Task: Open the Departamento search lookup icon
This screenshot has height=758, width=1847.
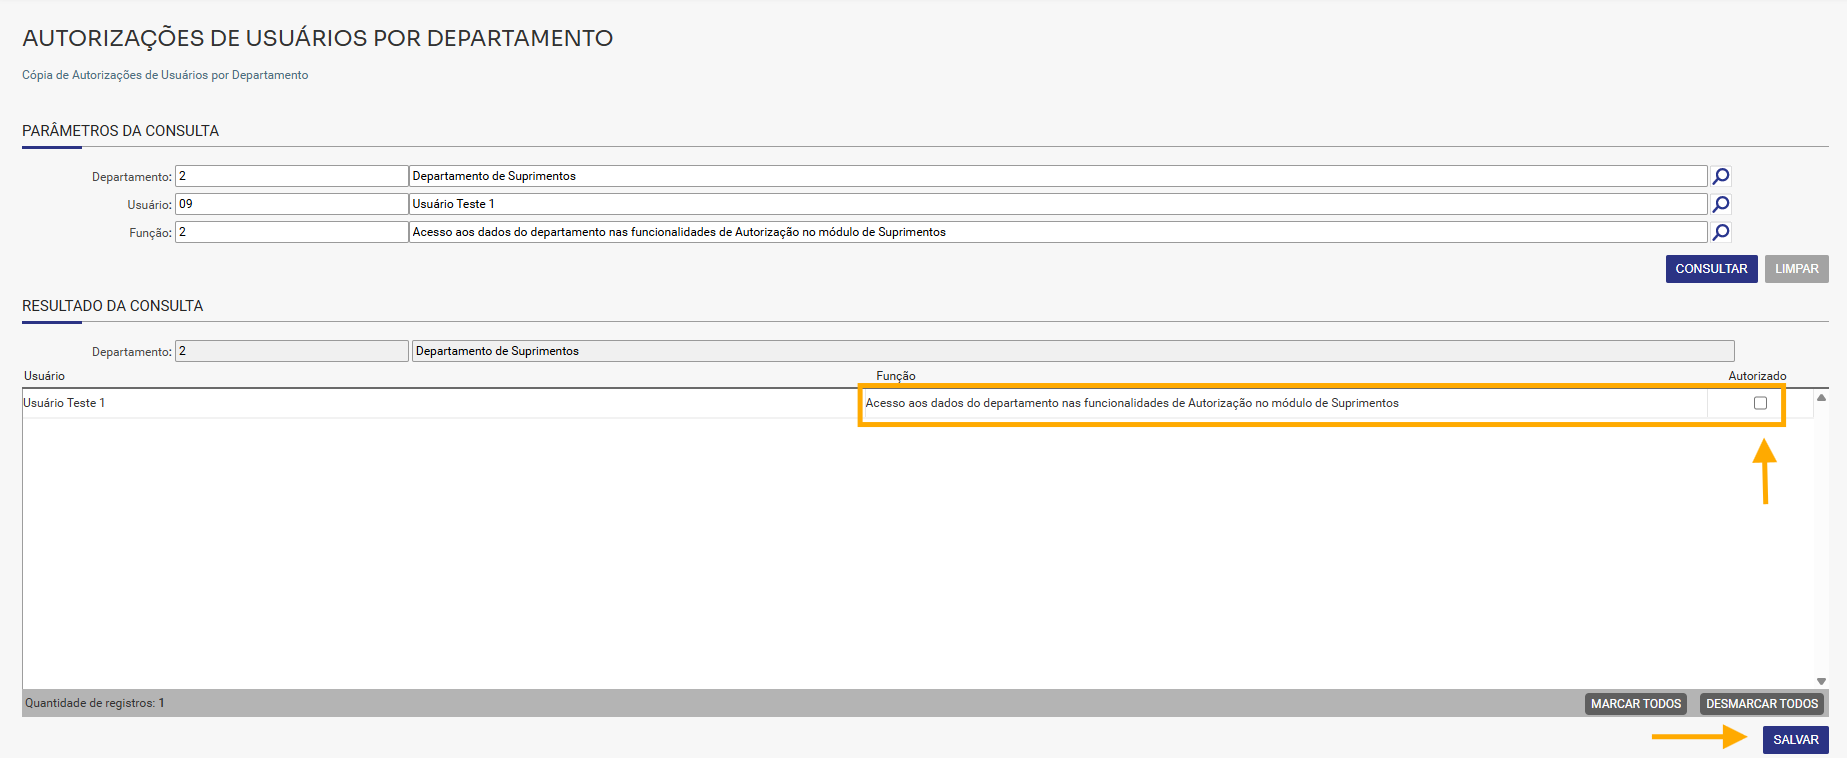Action: point(1721,176)
